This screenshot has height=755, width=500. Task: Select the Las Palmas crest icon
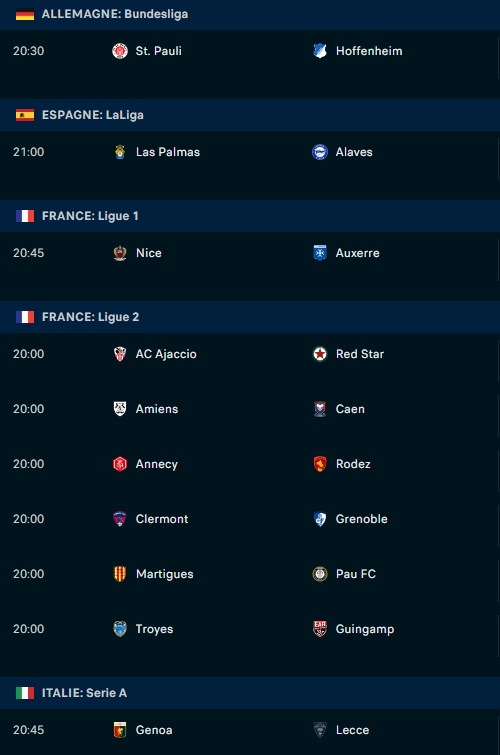(120, 152)
